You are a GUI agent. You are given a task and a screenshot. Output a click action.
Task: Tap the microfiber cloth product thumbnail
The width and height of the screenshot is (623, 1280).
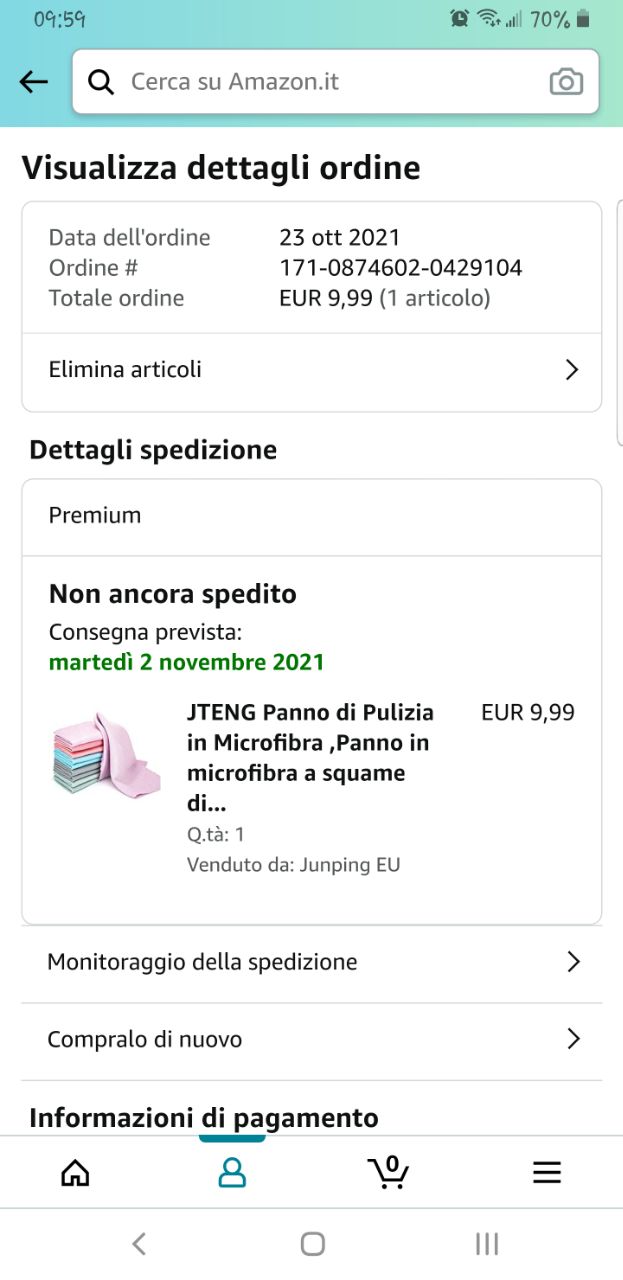click(105, 754)
